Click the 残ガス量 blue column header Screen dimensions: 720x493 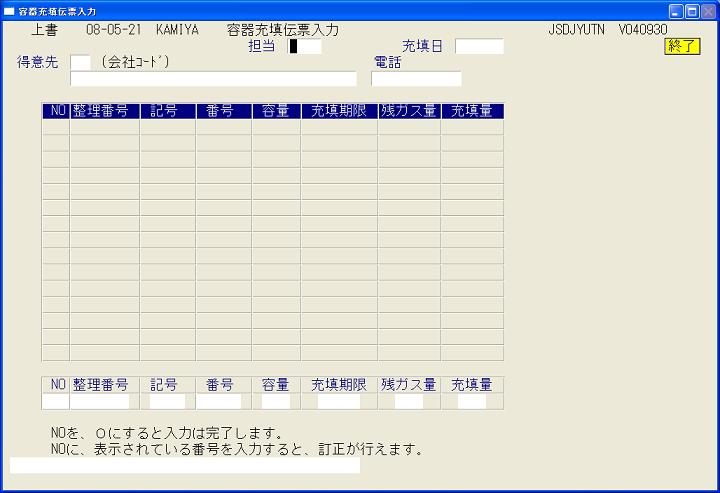click(409, 111)
